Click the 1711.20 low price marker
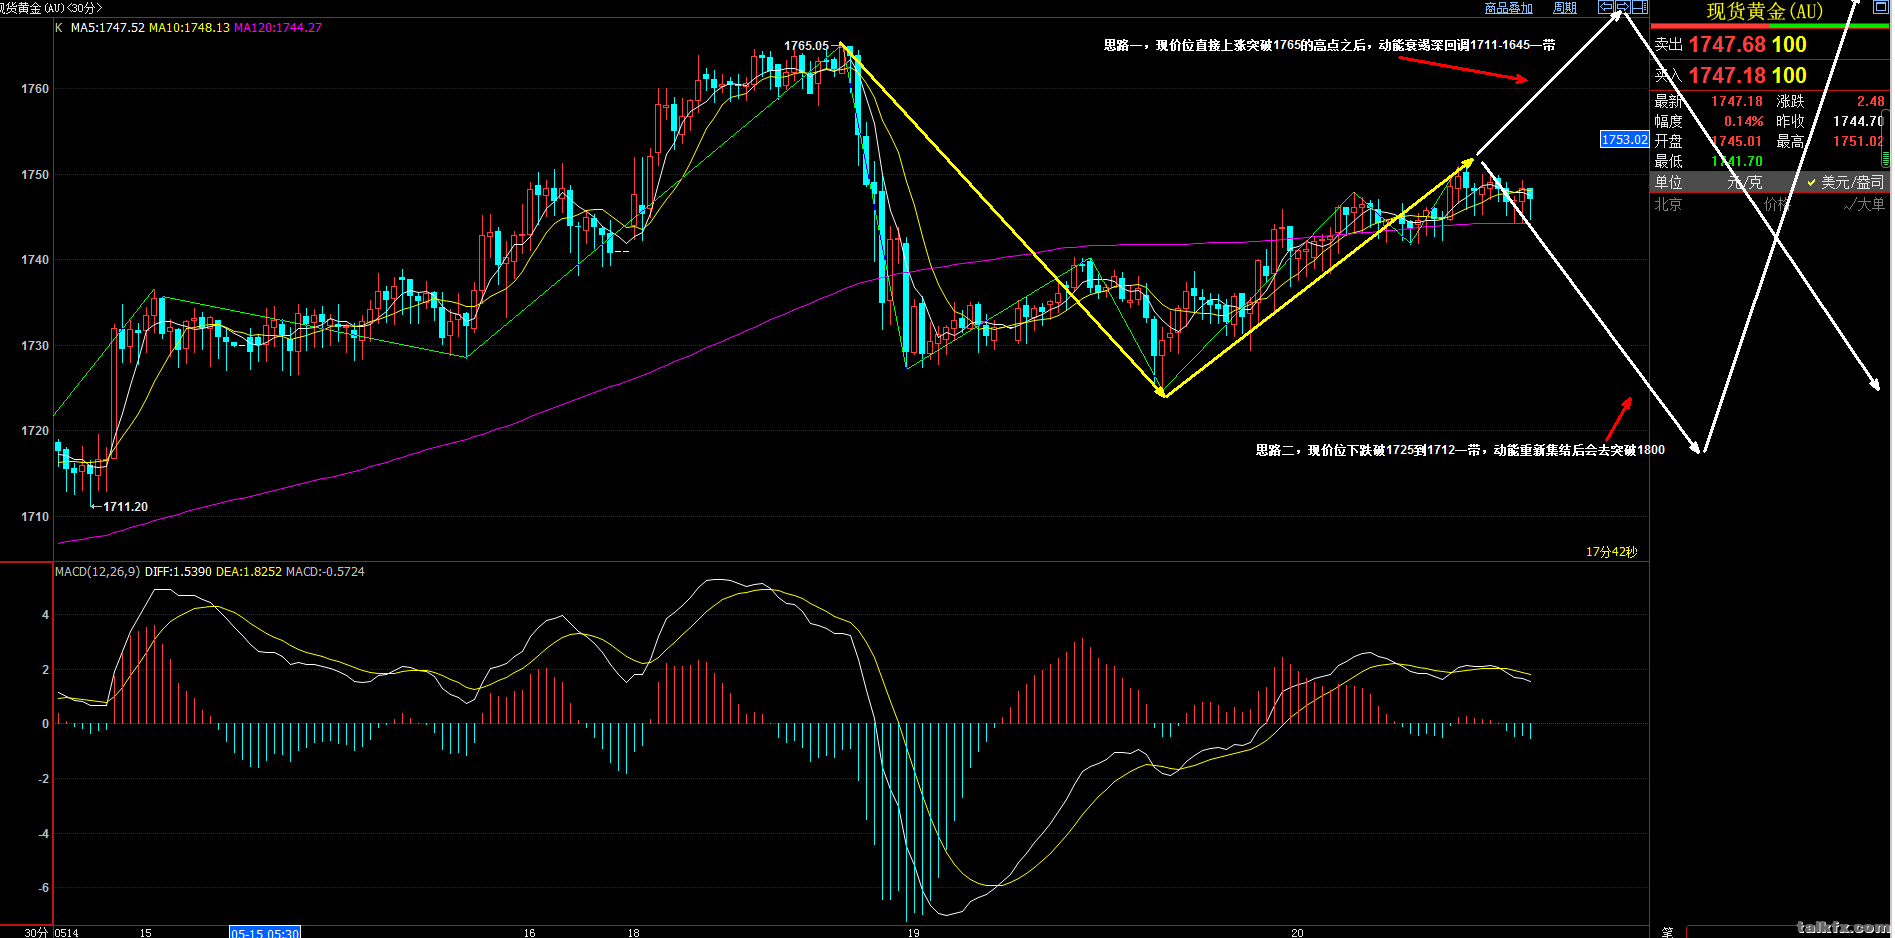 coord(125,507)
